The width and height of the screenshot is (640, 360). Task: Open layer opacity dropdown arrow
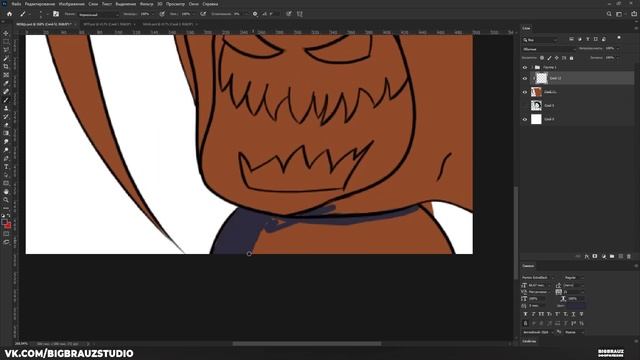pos(617,49)
